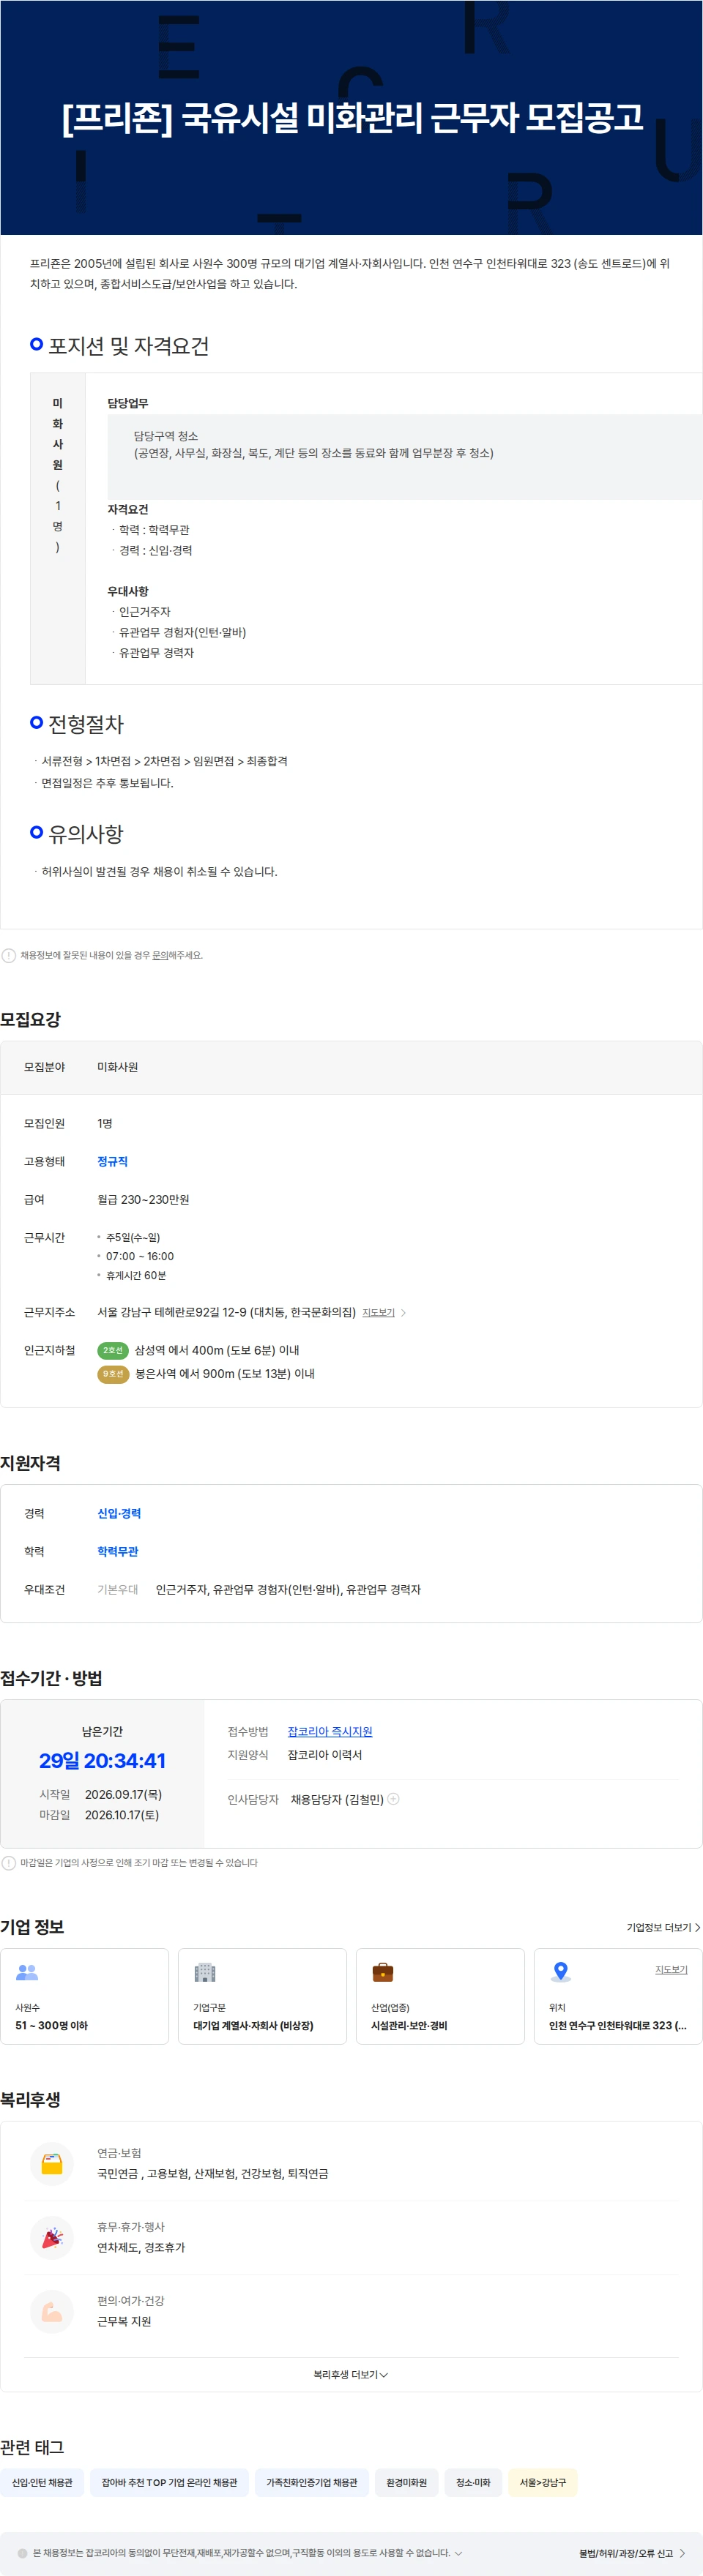Viewport: 703px width, 2576px height.
Task: Select the 서울>강남구 tag
Action: pyautogui.click(x=543, y=2482)
